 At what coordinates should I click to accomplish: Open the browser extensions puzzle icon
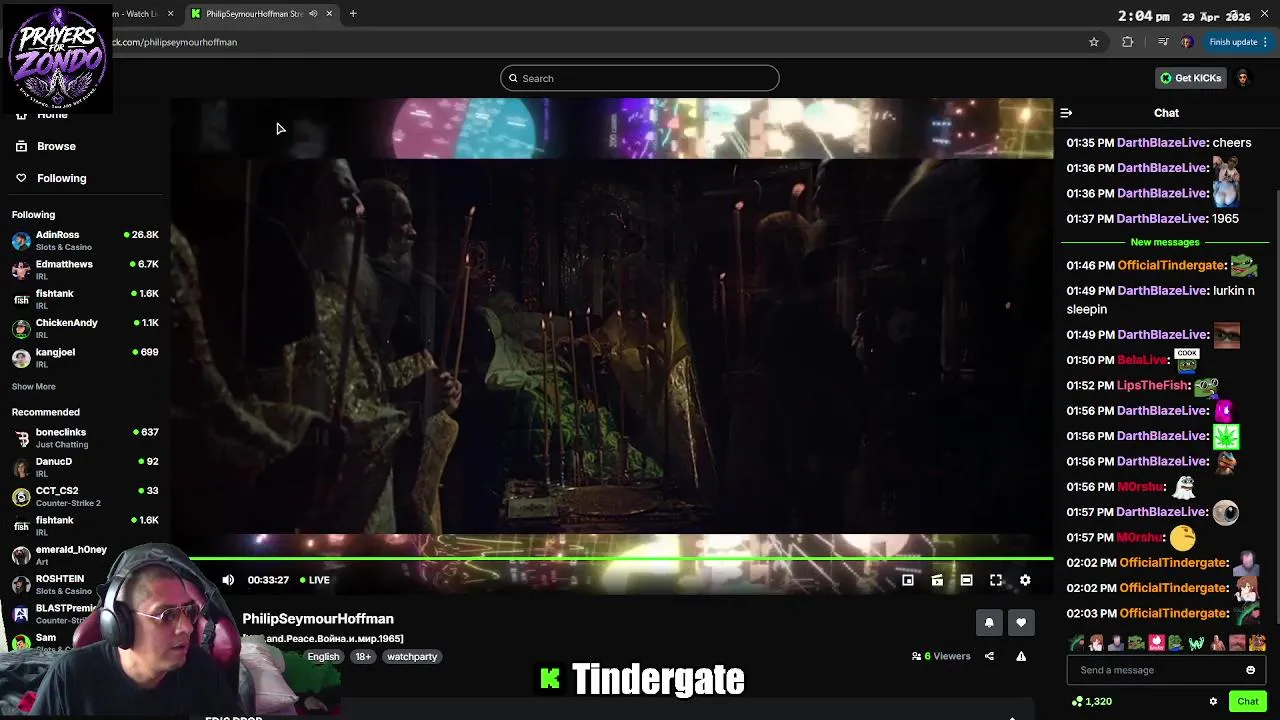pyautogui.click(x=1128, y=42)
